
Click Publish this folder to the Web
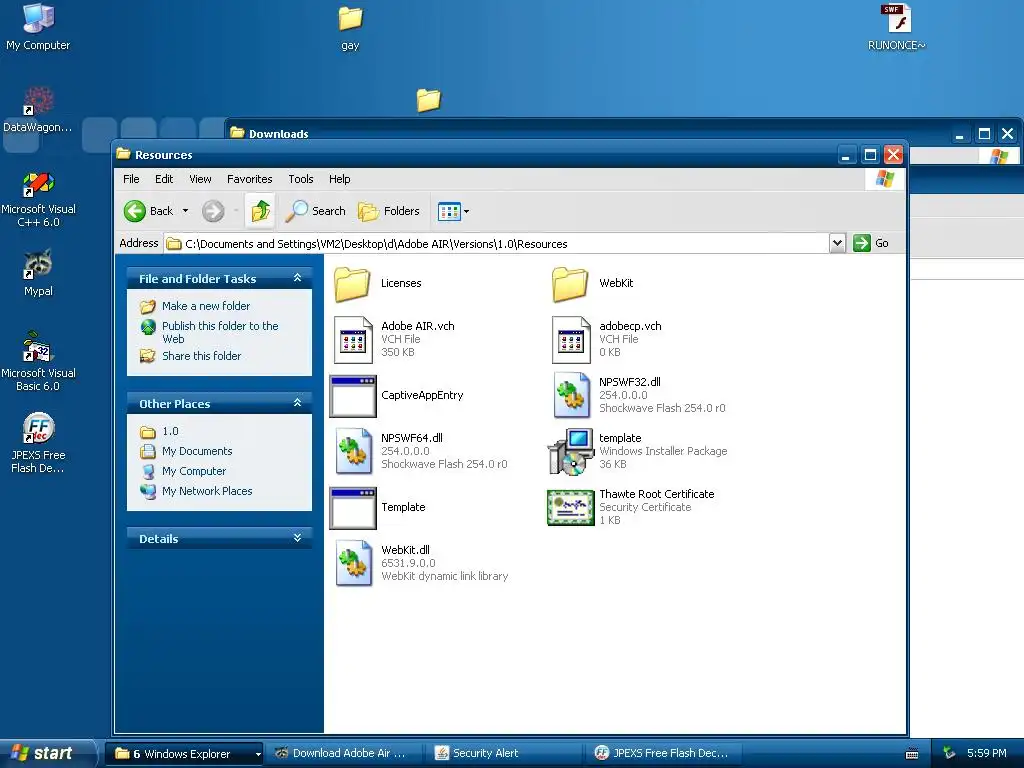click(x=220, y=332)
